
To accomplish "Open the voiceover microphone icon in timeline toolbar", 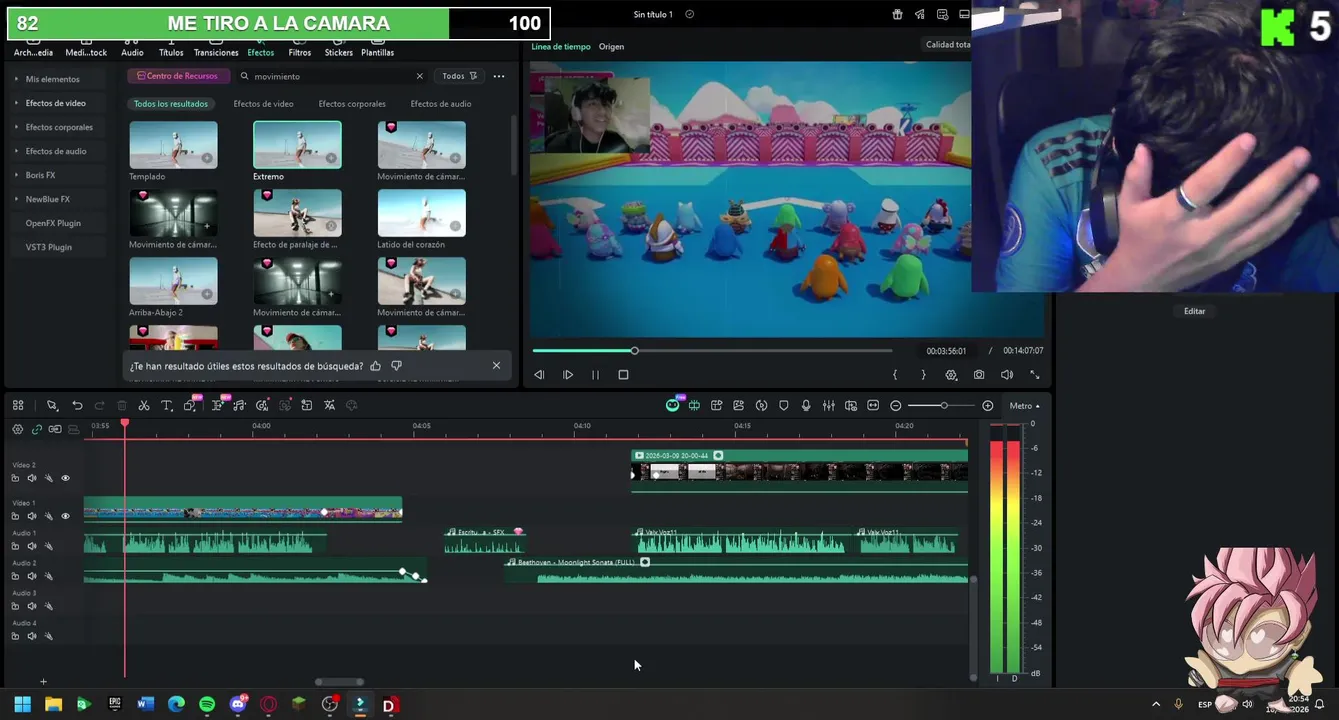I will (806, 405).
